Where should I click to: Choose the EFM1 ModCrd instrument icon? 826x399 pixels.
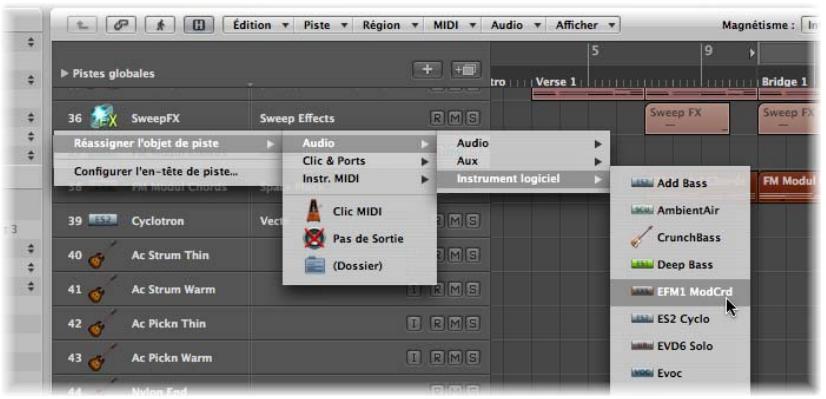click(642, 291)
